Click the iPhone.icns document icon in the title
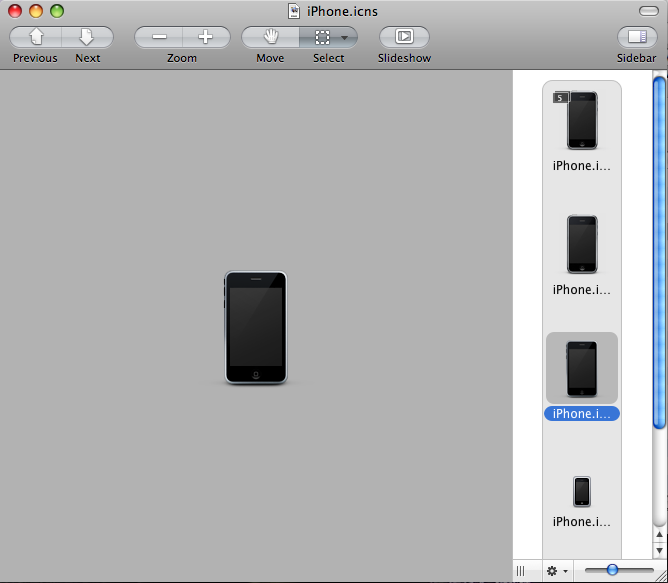The width and height of the screenshot is (668, 583). (x=294, y=11)
